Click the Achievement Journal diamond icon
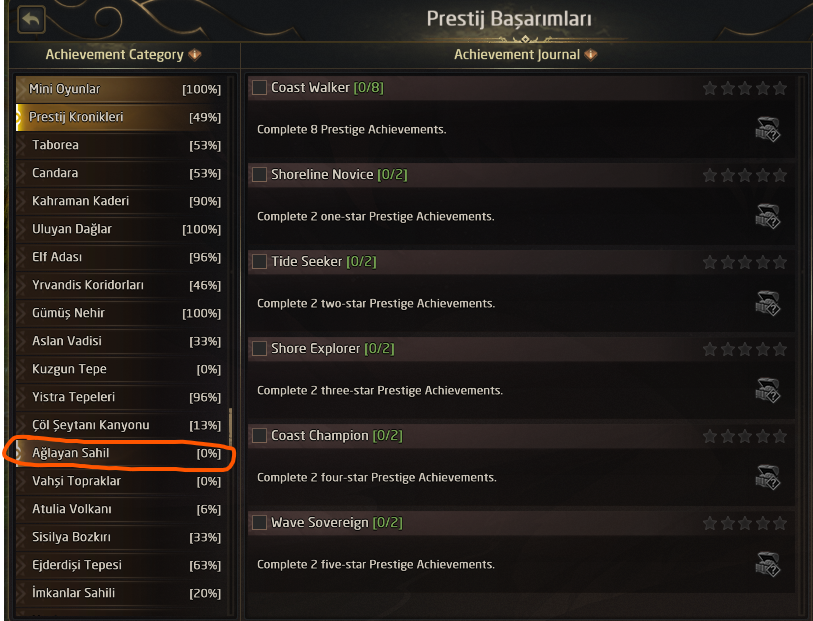Viewport: 813px width, 621px height. pos(592,54)
